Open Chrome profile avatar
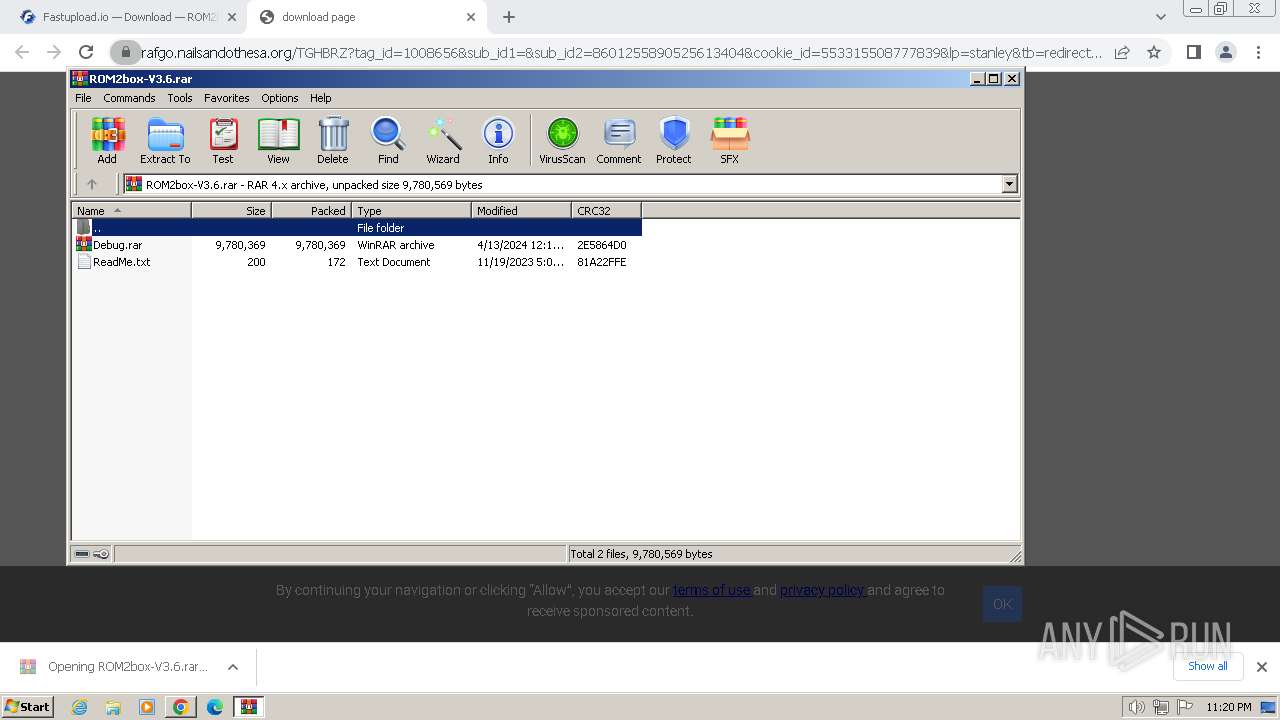This screenshot has height=720, width=1280. tap(1225, 52)
